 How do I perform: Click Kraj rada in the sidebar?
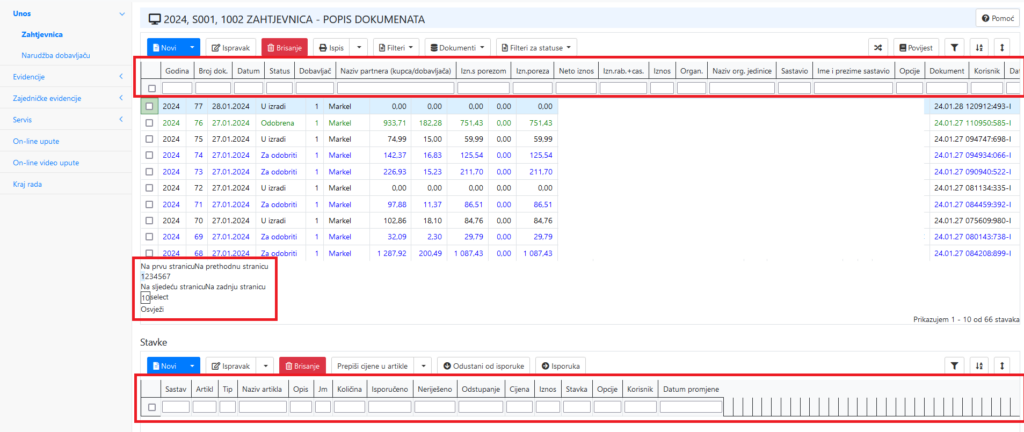[x=27, y=185]
